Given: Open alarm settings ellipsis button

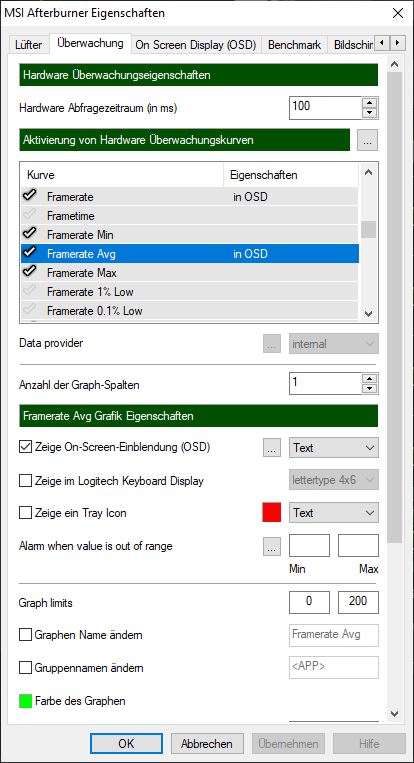Looking at the screenshot, I should point(272,546).
